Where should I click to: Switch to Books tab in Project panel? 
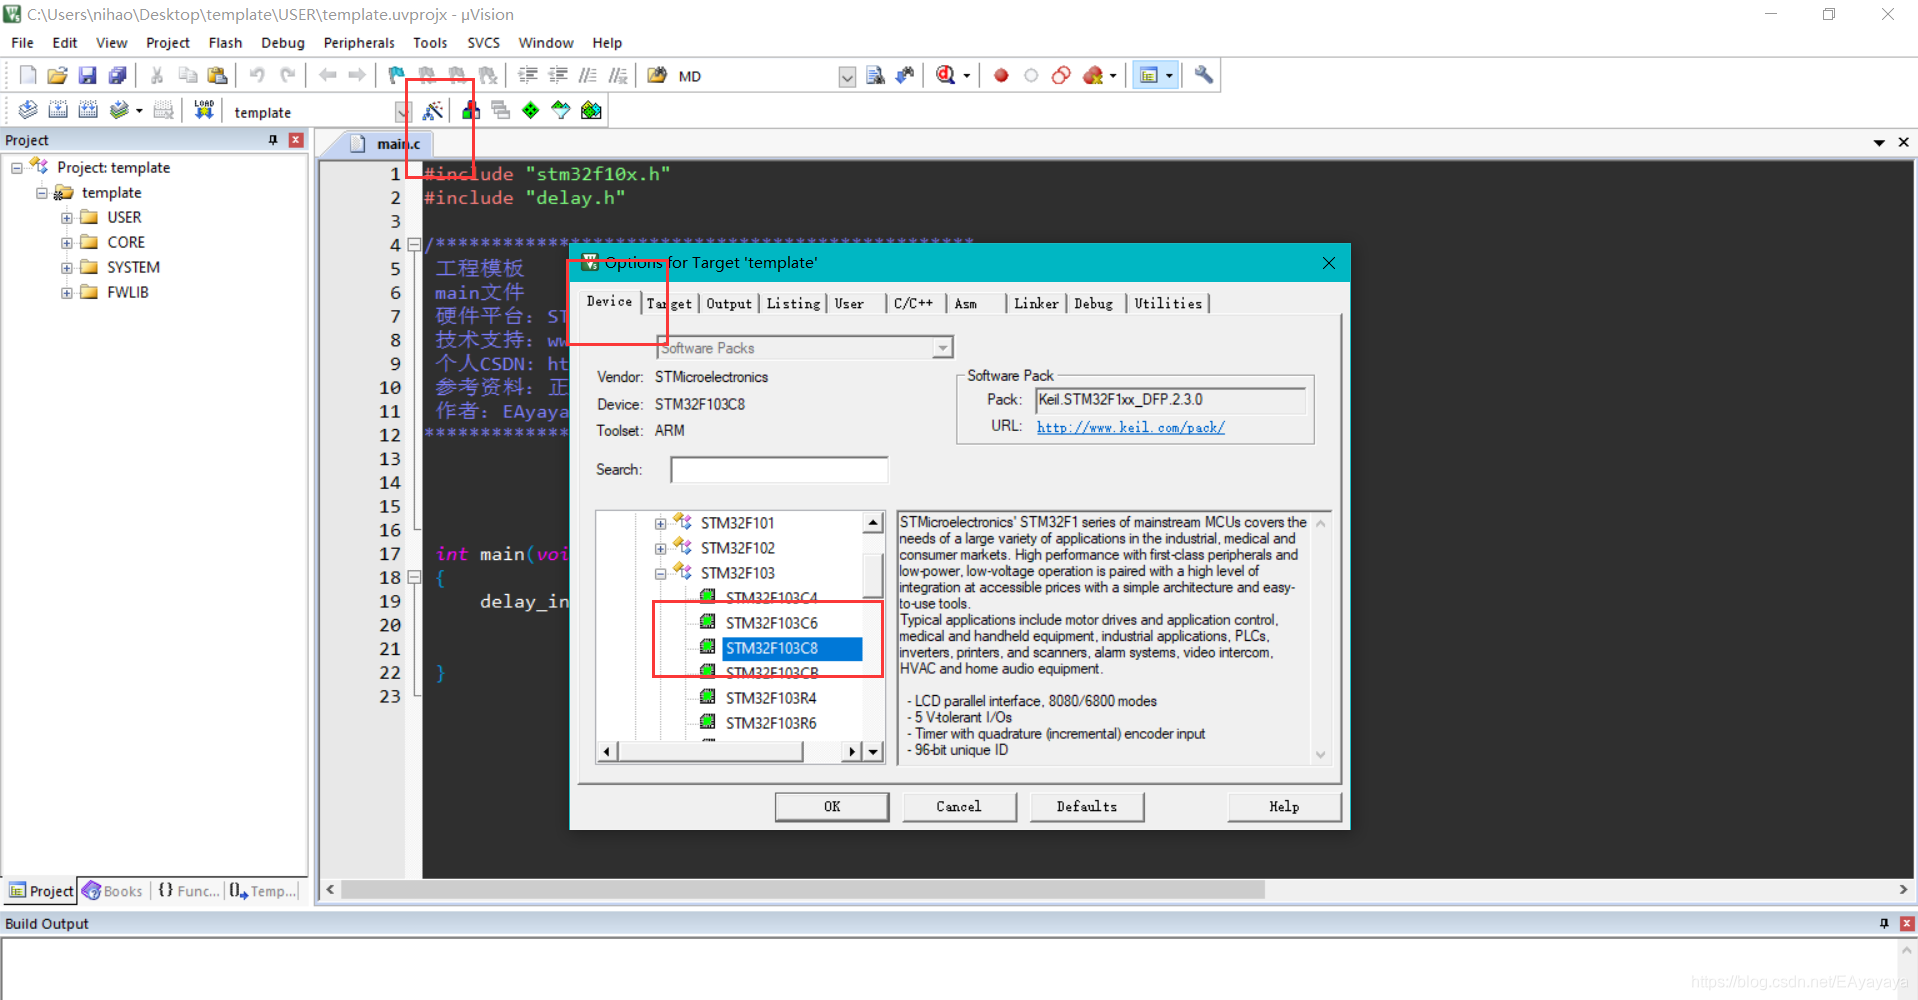coord(114,891)
